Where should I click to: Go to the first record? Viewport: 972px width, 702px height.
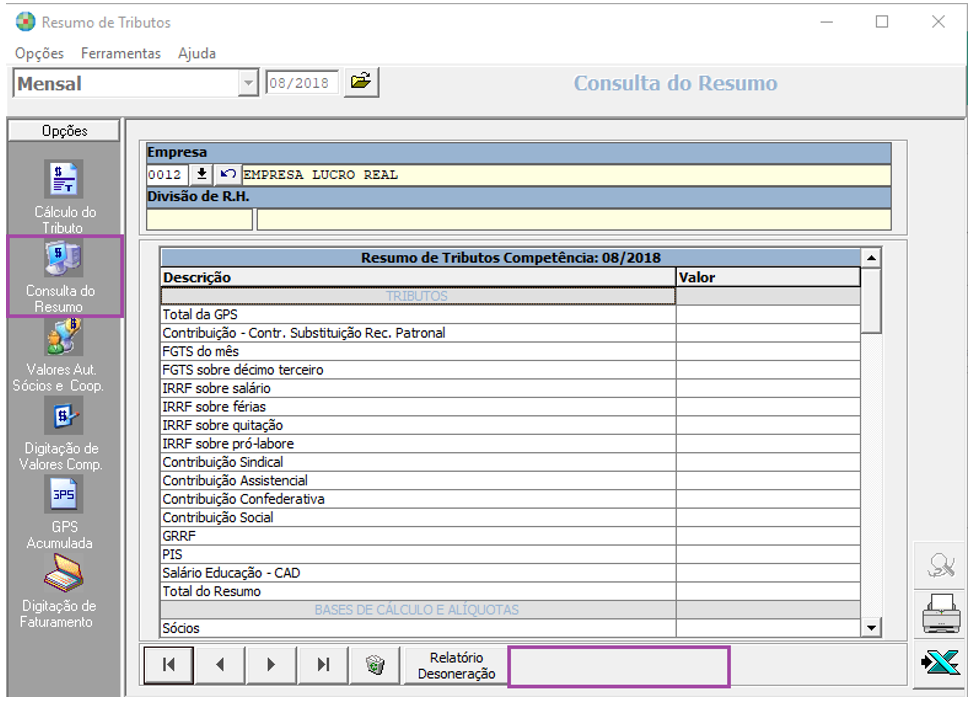[169, 665]
